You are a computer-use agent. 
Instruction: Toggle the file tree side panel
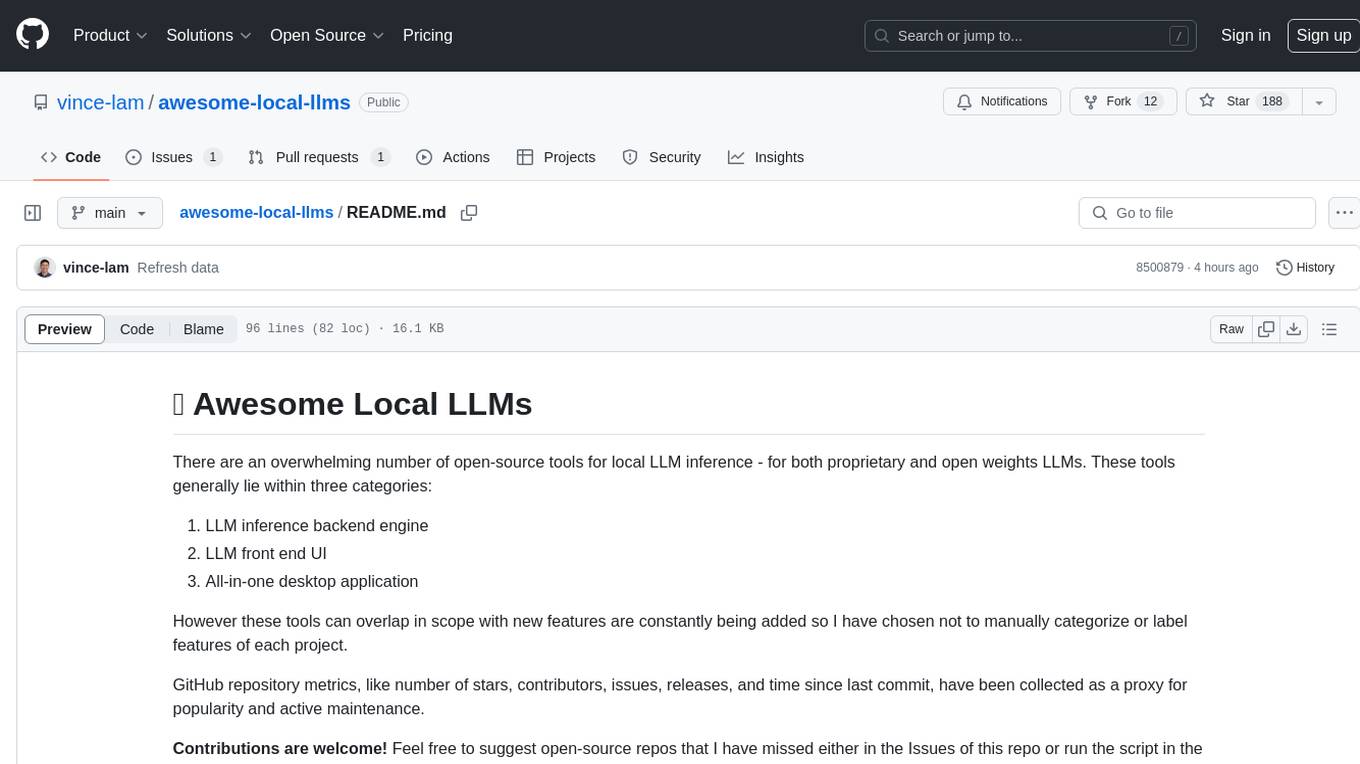pyautogui.click(x=33, y=213)
